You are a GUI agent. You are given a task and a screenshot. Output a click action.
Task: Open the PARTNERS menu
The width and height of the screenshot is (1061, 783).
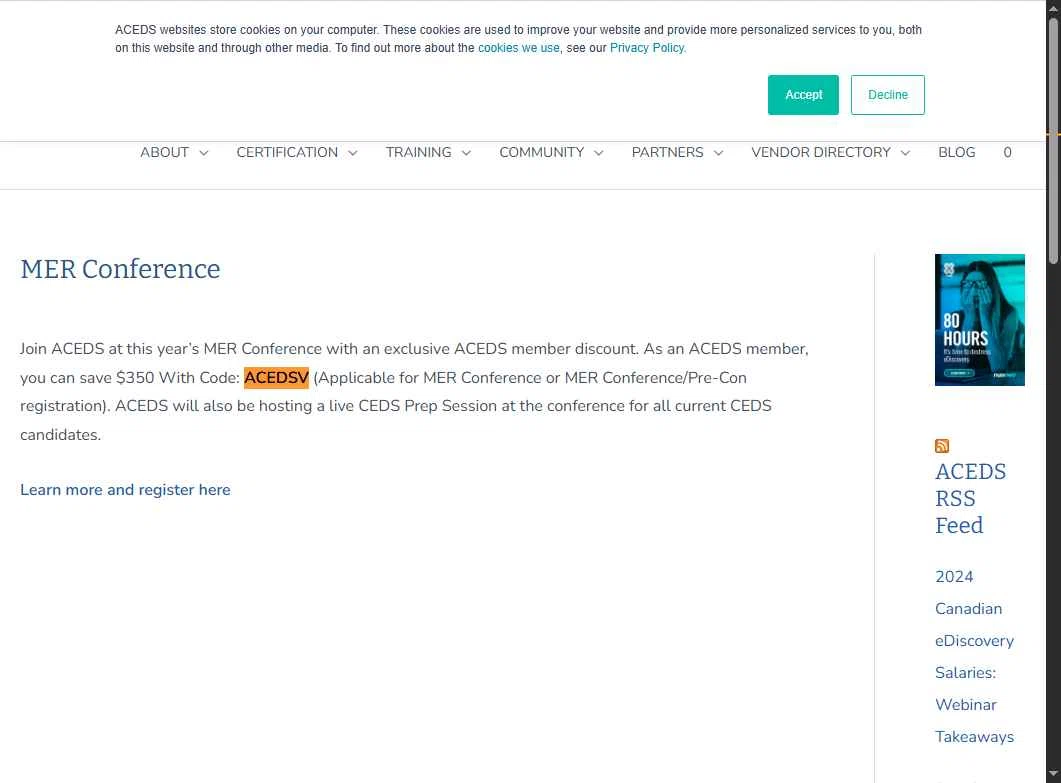tap(667, 152)
